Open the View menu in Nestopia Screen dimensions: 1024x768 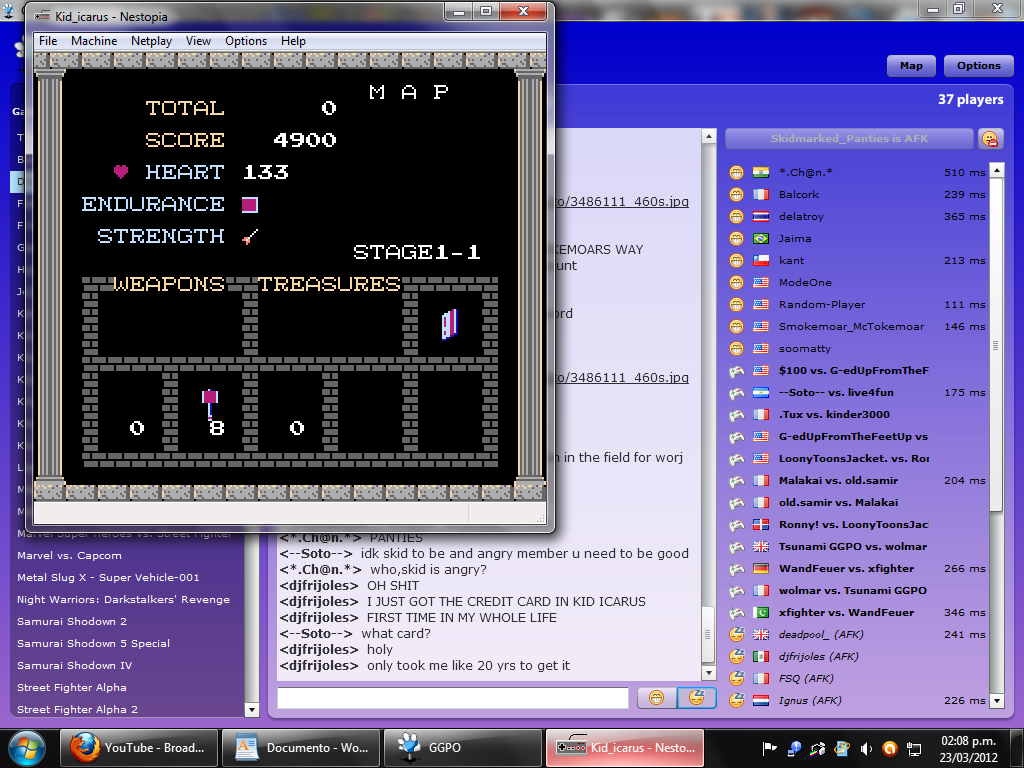[x=199, y=40]
